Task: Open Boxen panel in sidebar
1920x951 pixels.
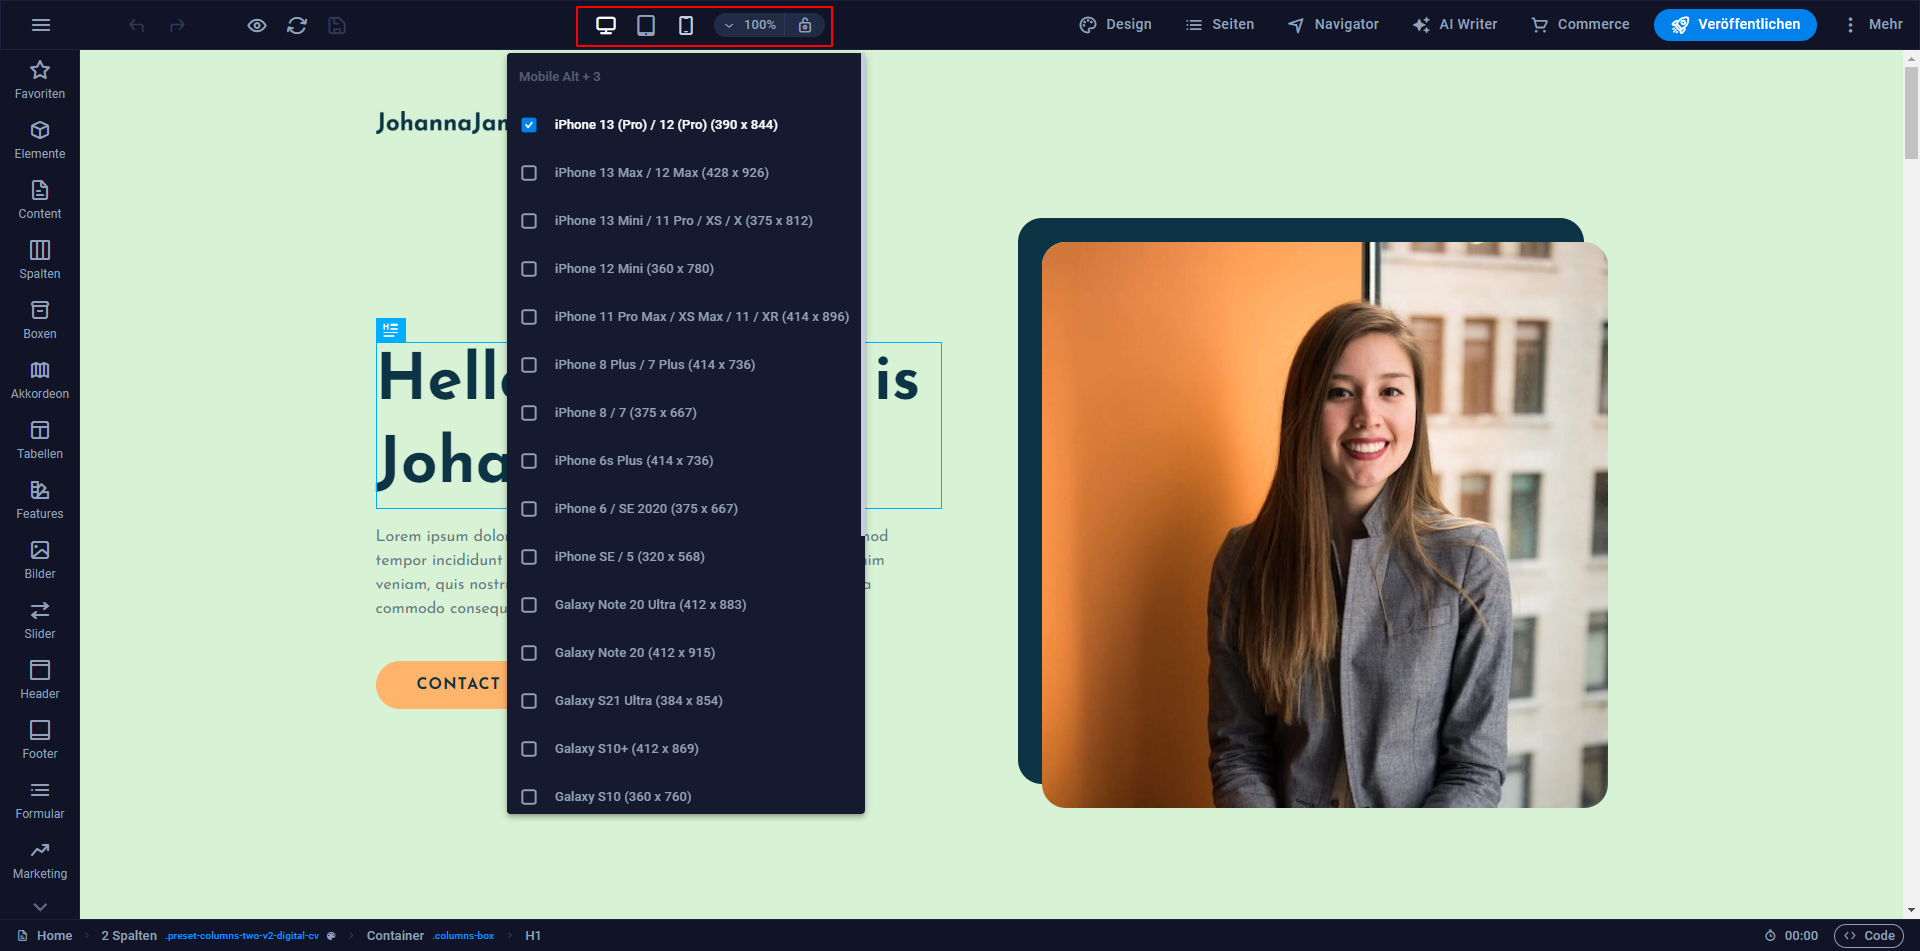Action: [40, 320]
